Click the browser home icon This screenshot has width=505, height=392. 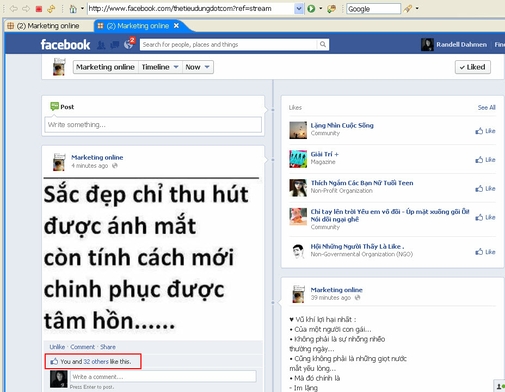(x=73, y=9)
